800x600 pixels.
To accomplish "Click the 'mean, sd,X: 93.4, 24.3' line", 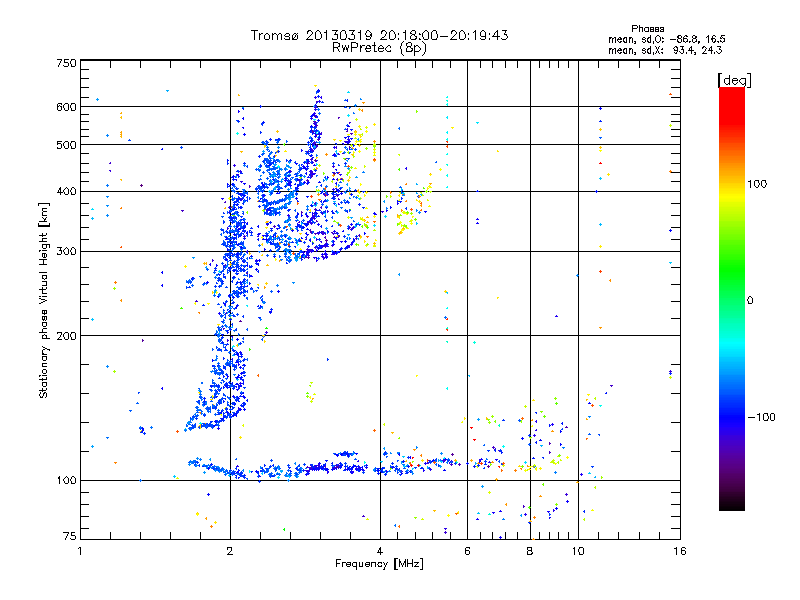I will [665, 50].
